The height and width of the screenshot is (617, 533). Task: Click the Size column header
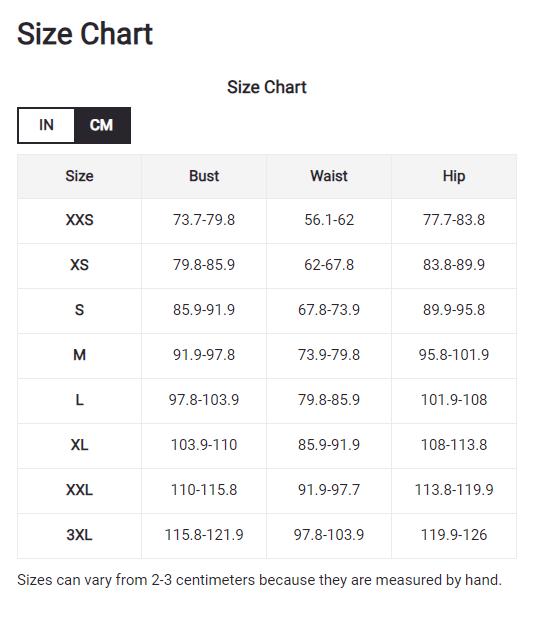[x=79, y=176]
